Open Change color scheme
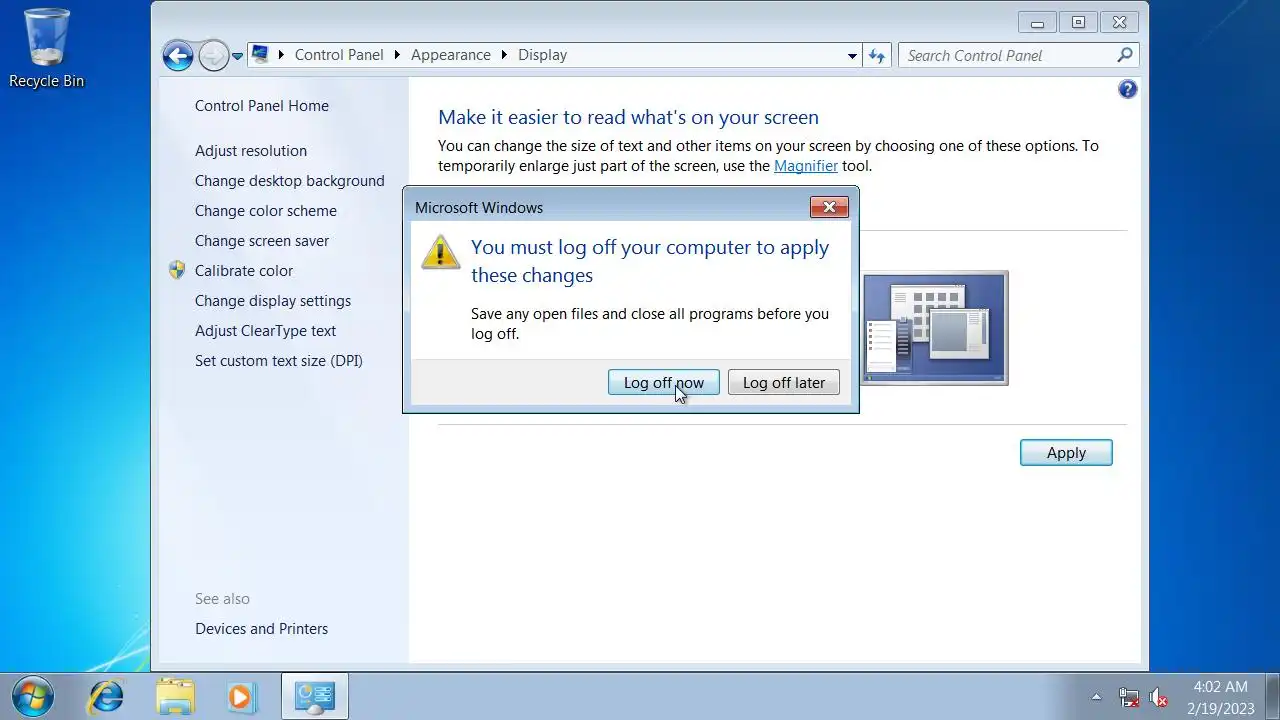This screenshot has height=720, width=1280. 266,211
